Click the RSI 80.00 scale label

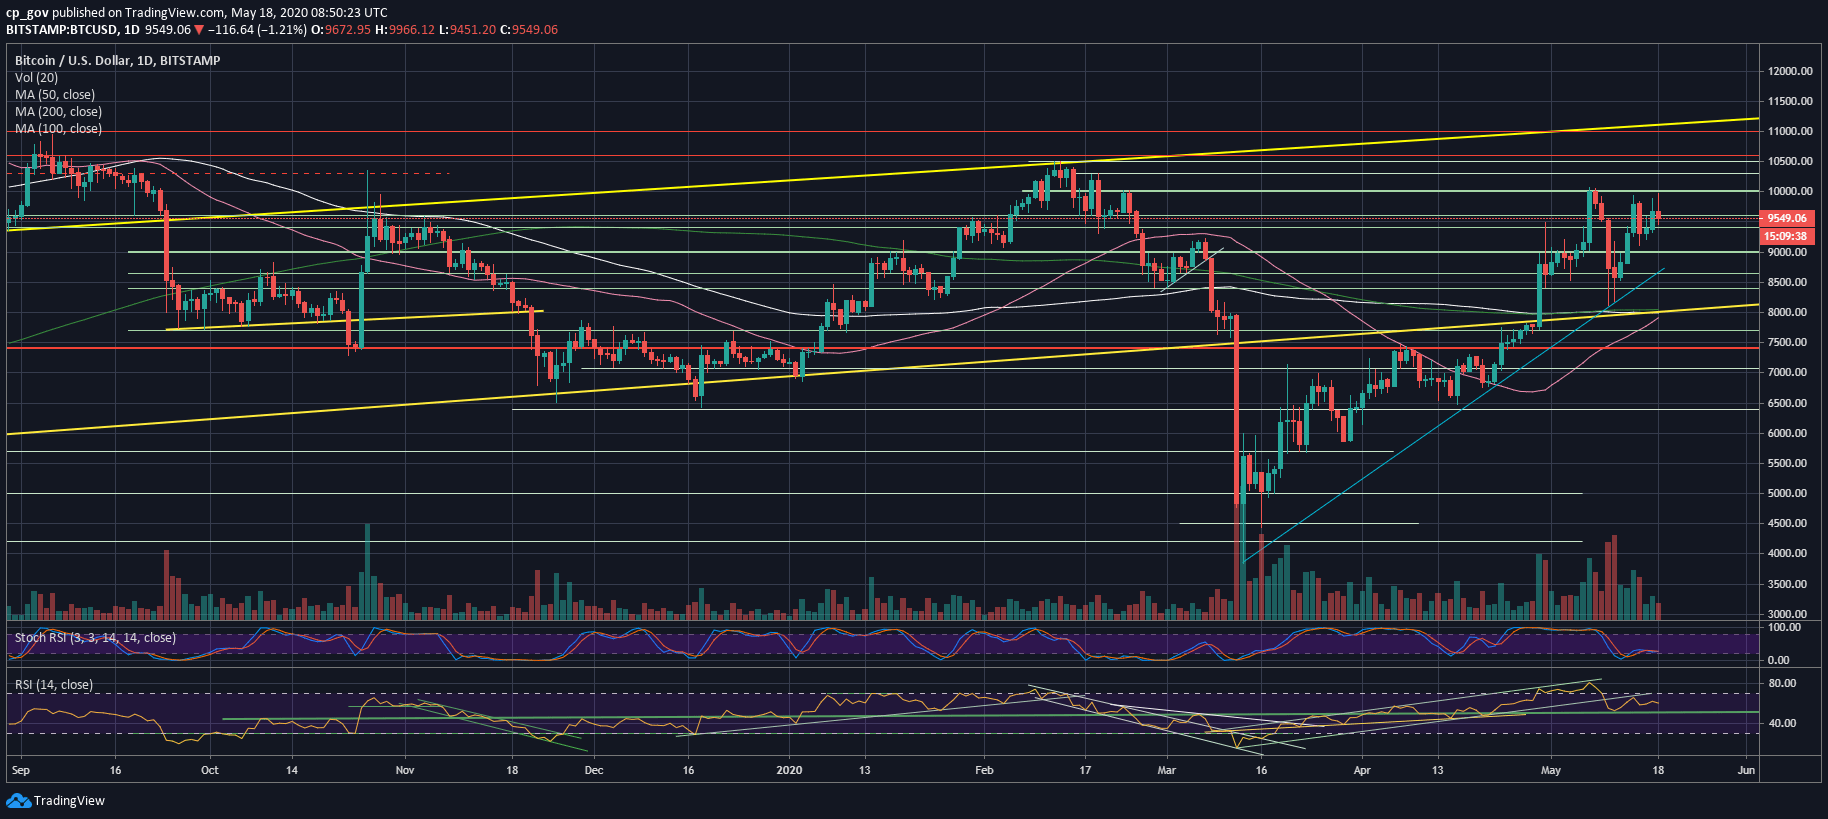pyautogui.click(x=1782, y=683)
